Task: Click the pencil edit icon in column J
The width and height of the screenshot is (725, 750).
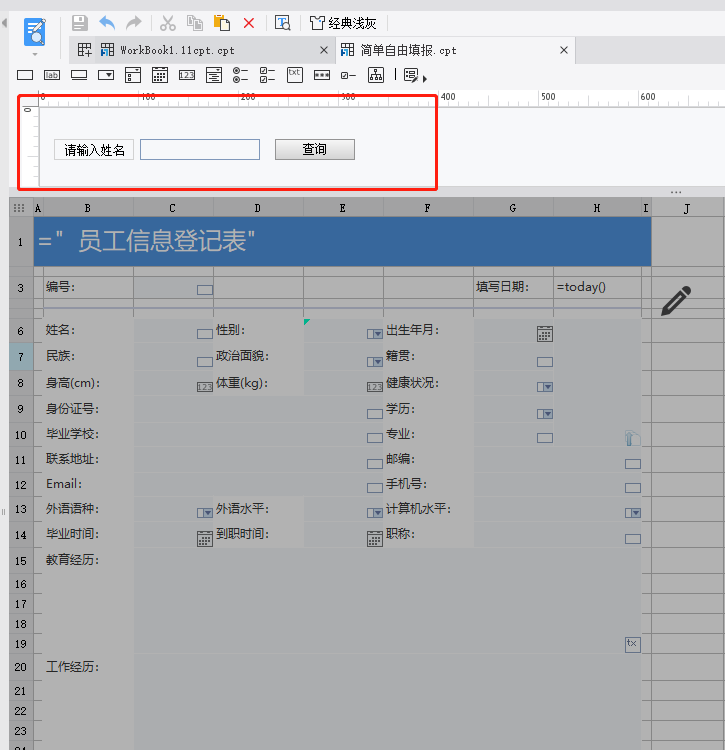Action: pos(676,301)
